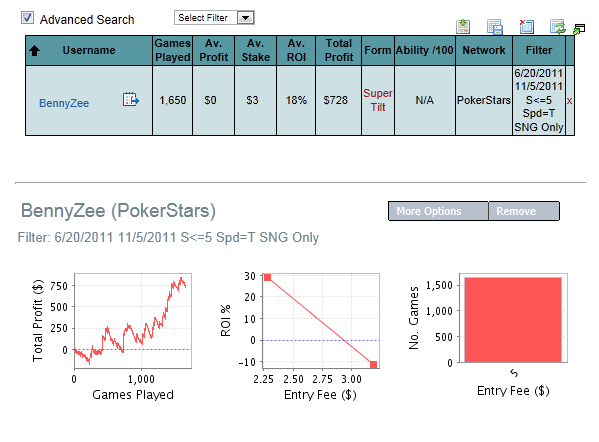Viewport: 599px width, 442px height.
Task: Click the Filter description text below heading
Action: [x=168, y=238]
